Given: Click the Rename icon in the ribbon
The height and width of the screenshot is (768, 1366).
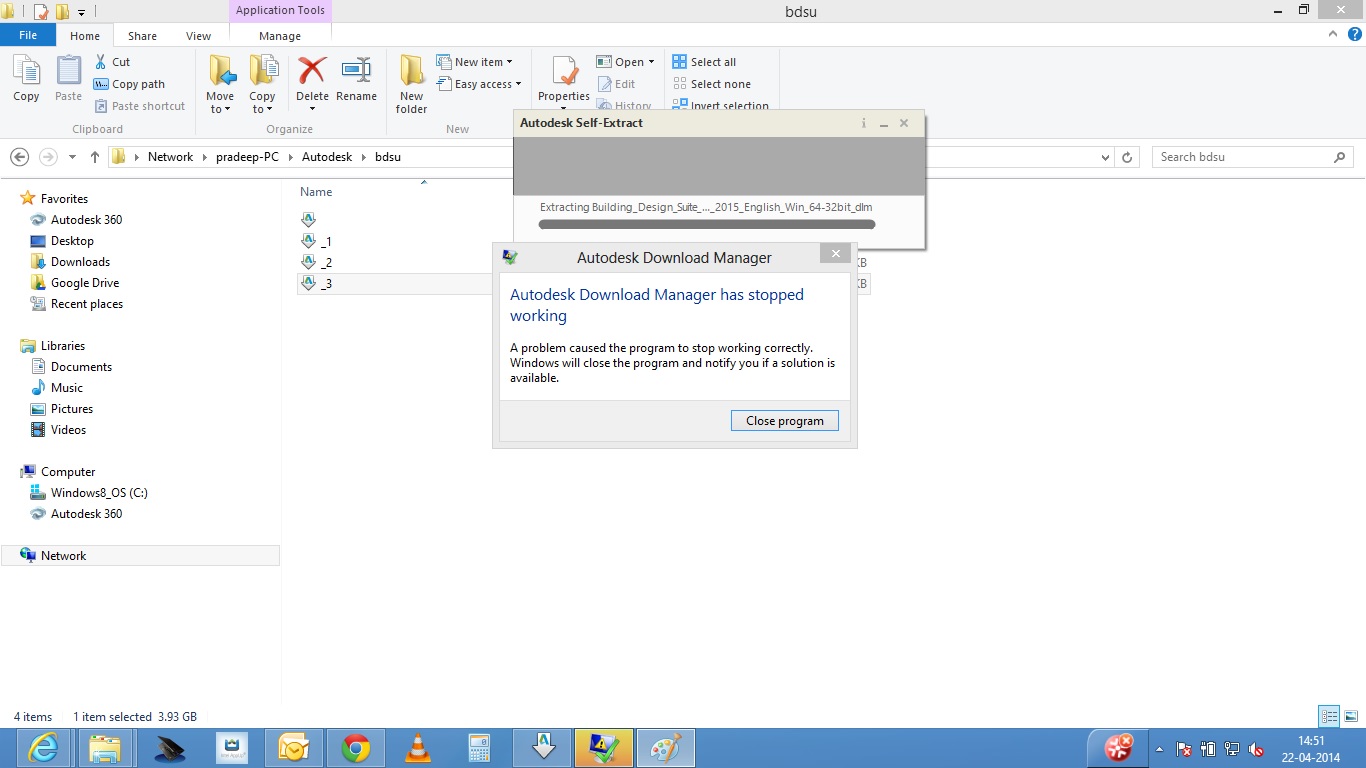Looking at the screenshot, I should [356, 71].
